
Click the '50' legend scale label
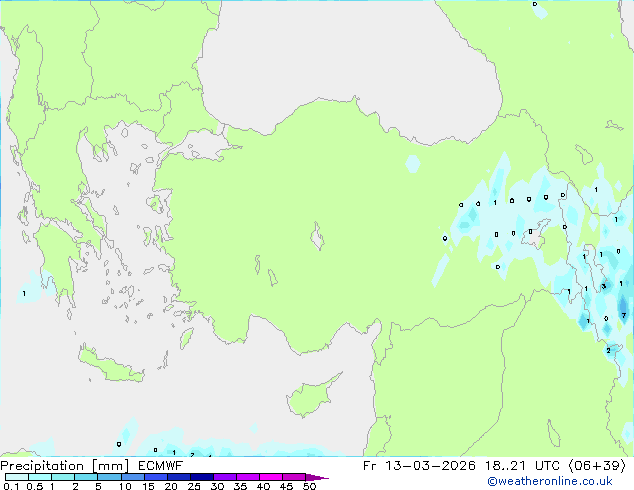tap(309, 486)
